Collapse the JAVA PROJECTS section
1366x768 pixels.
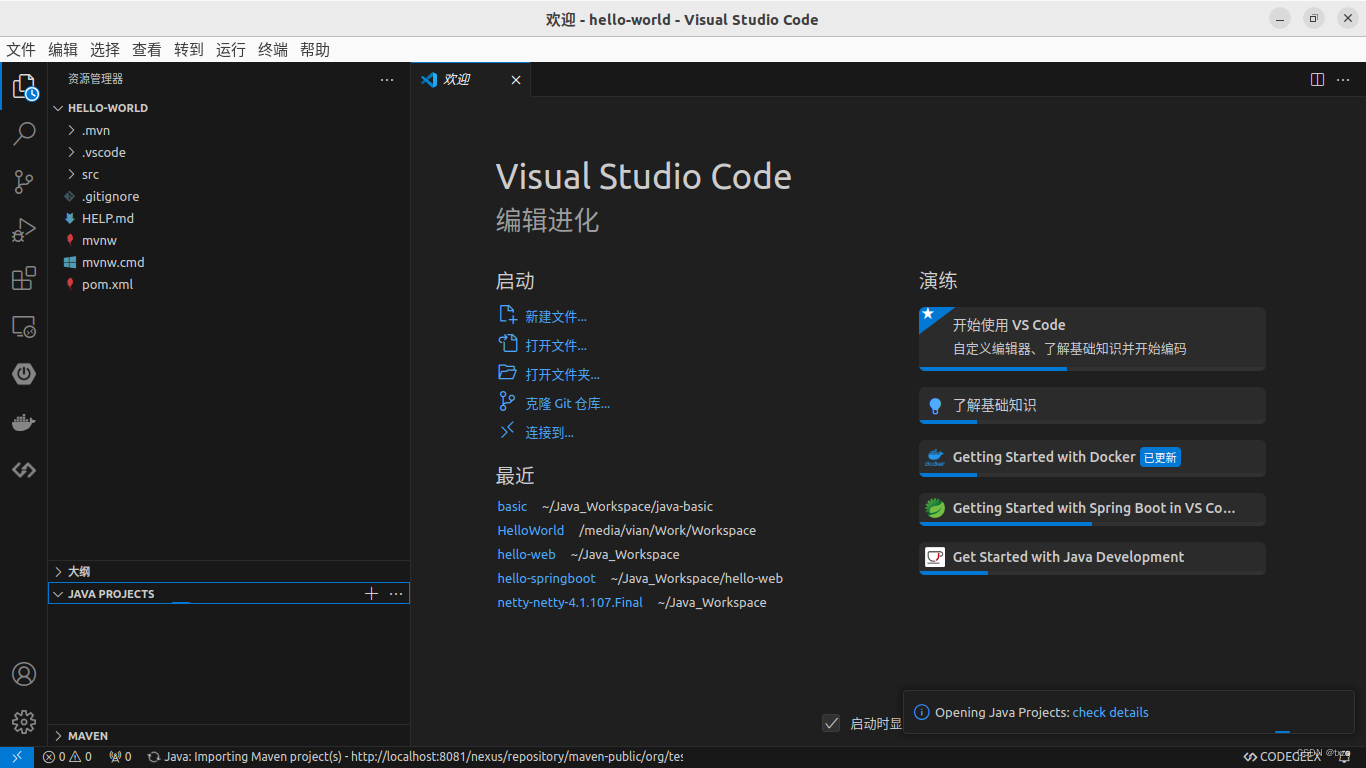(x=205, y=594)
